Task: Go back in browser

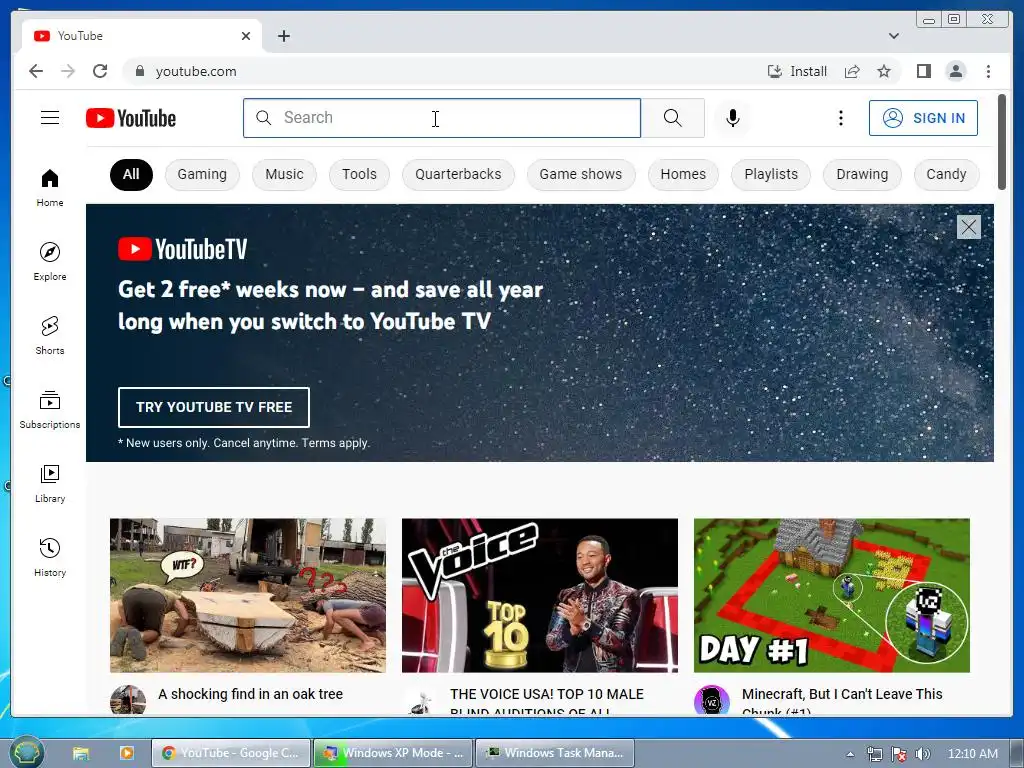Action: coord(36,71)
